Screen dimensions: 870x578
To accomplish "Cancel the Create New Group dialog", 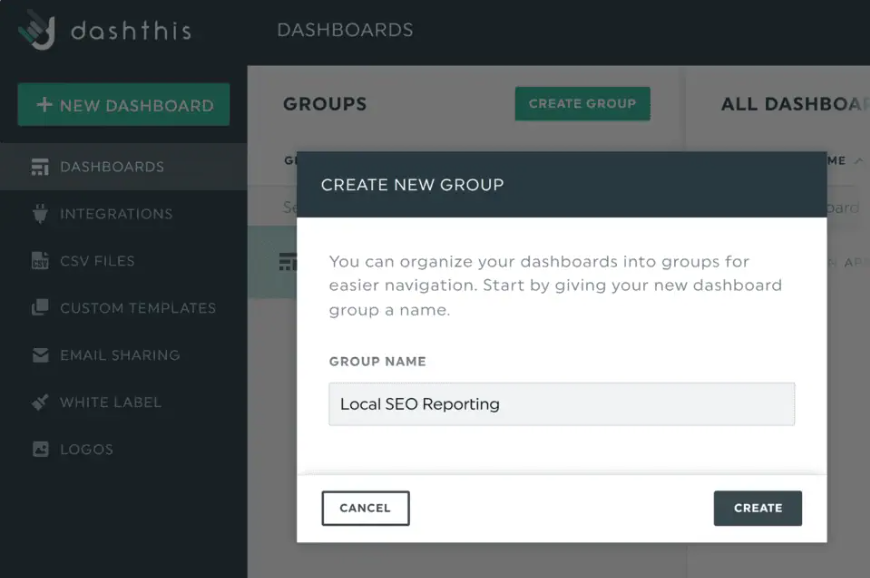I will [x=365, y=508].
